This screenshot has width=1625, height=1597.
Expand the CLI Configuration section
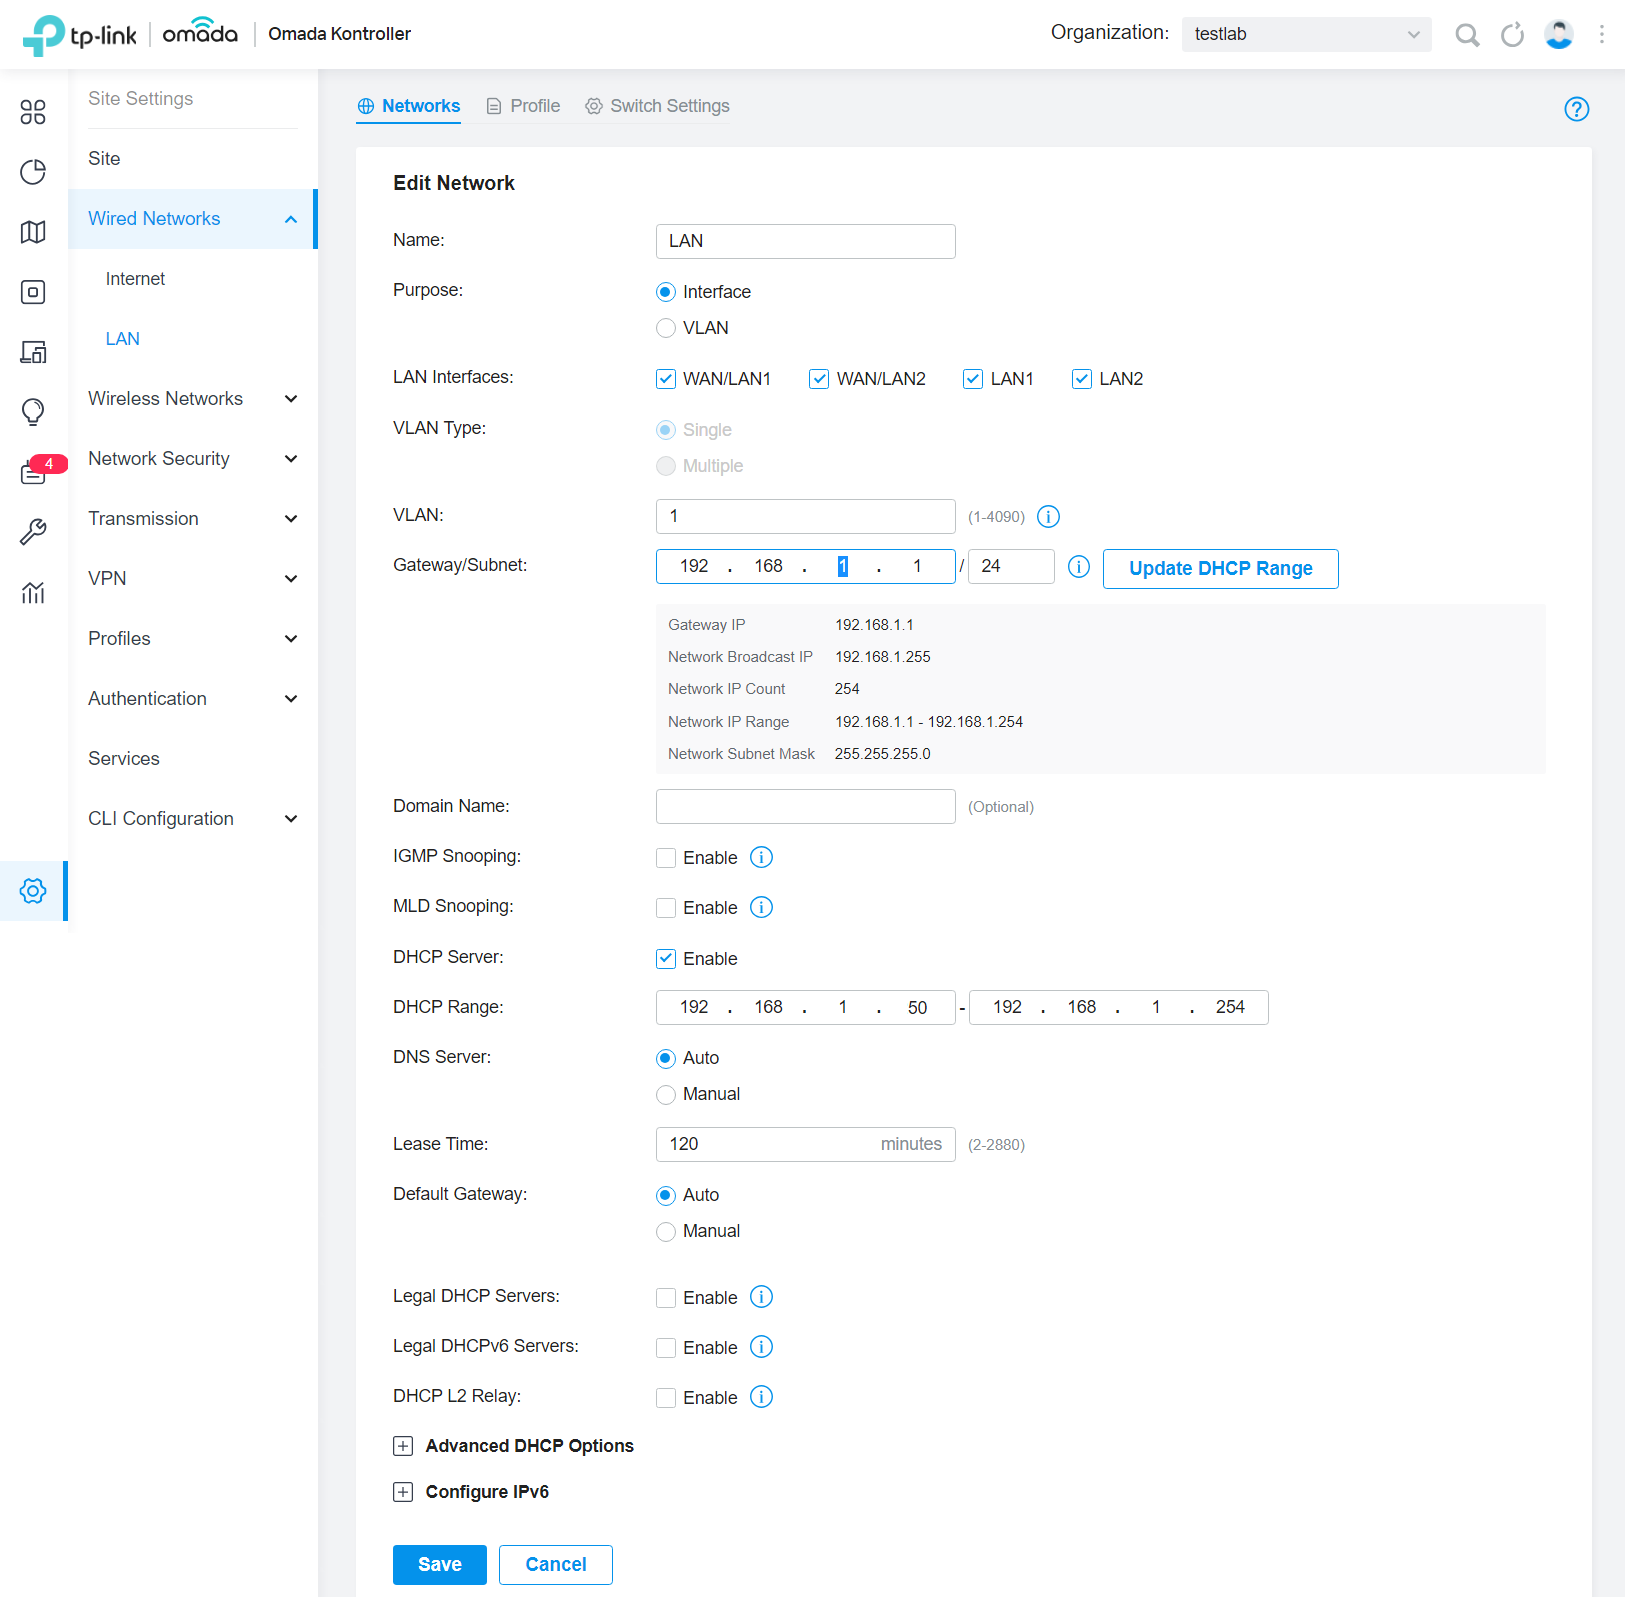(192, 819)
